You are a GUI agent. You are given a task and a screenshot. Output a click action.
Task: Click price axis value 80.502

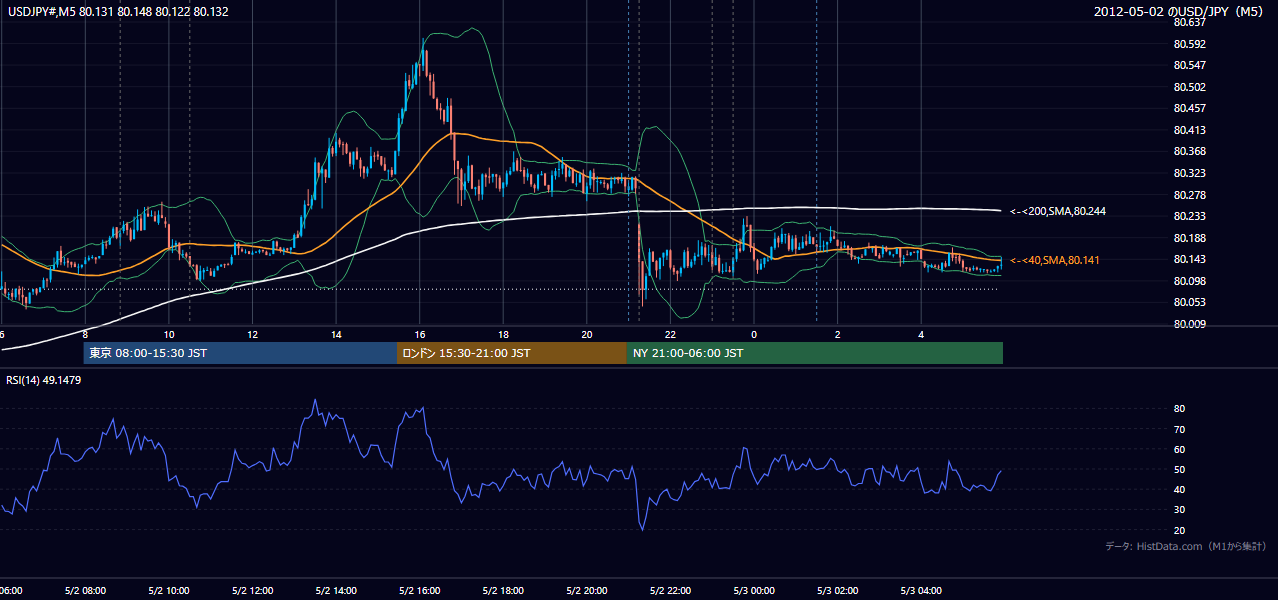point(1189,87)
